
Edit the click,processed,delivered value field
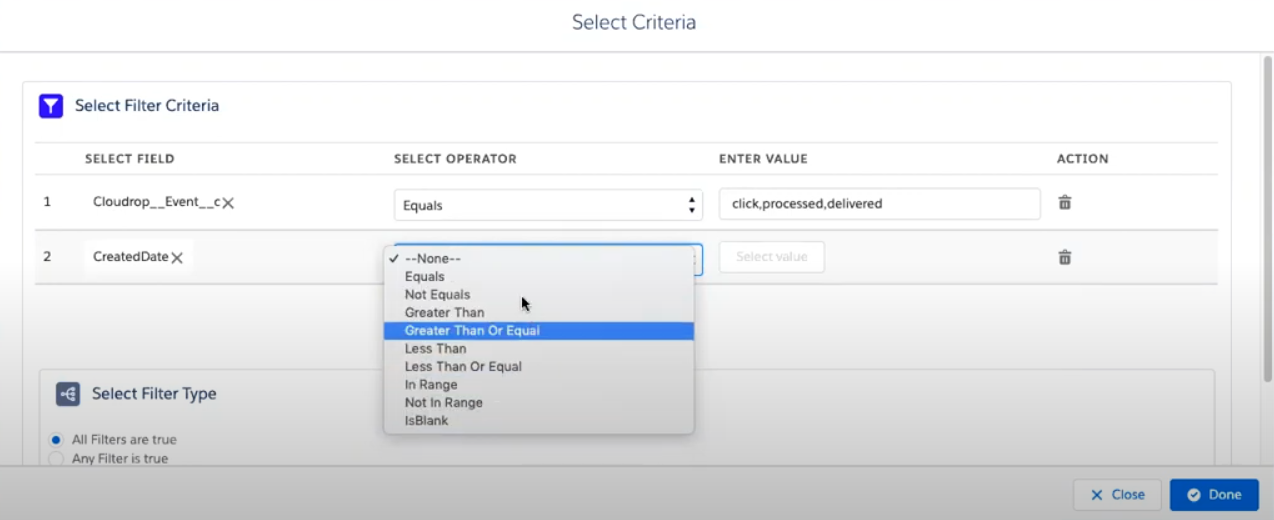pos(879,204)
